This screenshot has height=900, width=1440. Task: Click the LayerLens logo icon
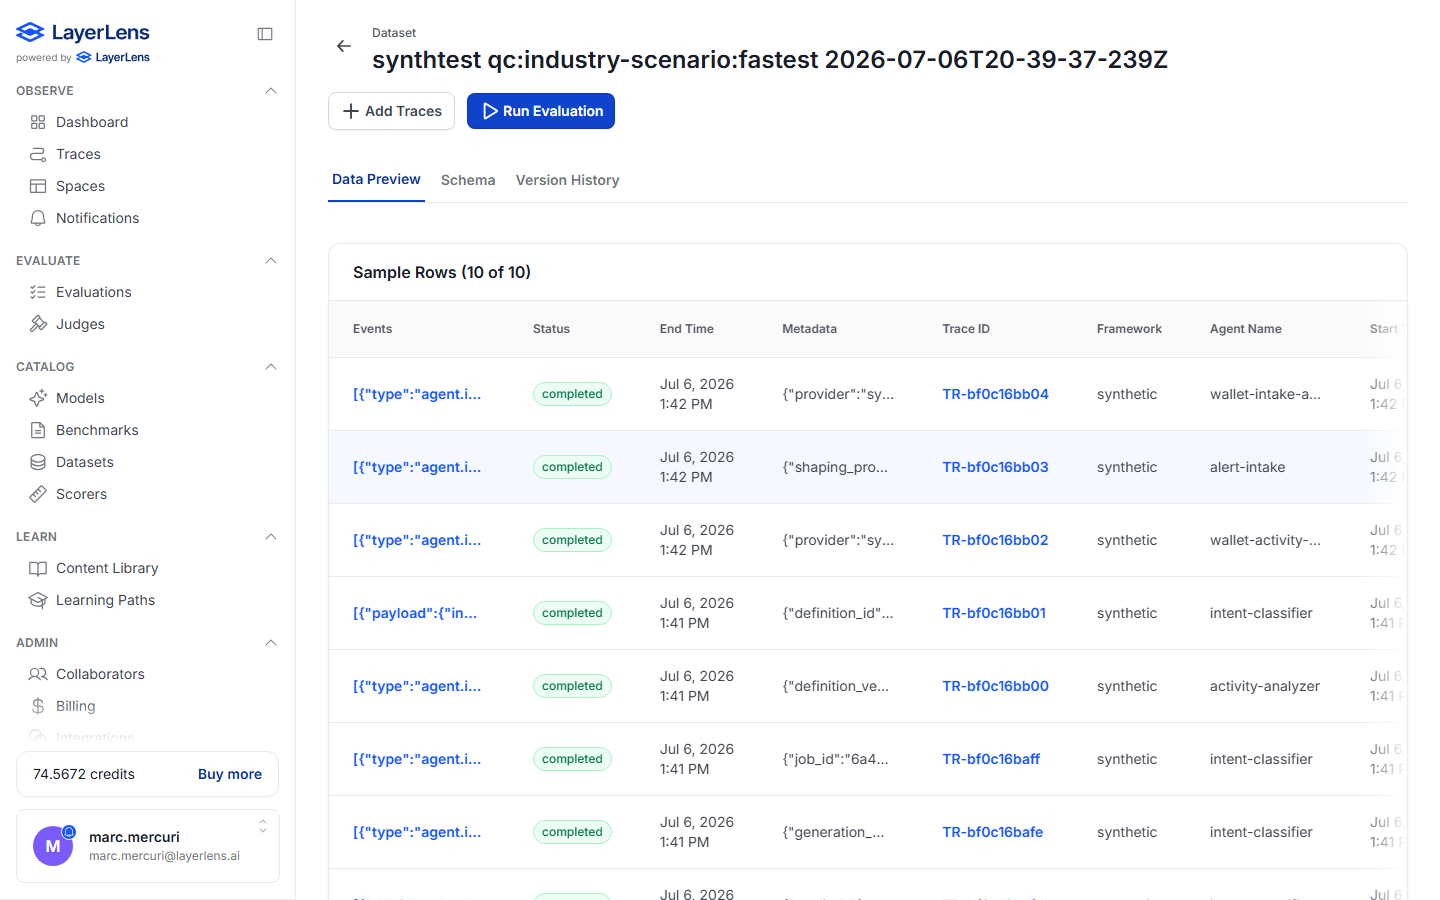[30, 33]
